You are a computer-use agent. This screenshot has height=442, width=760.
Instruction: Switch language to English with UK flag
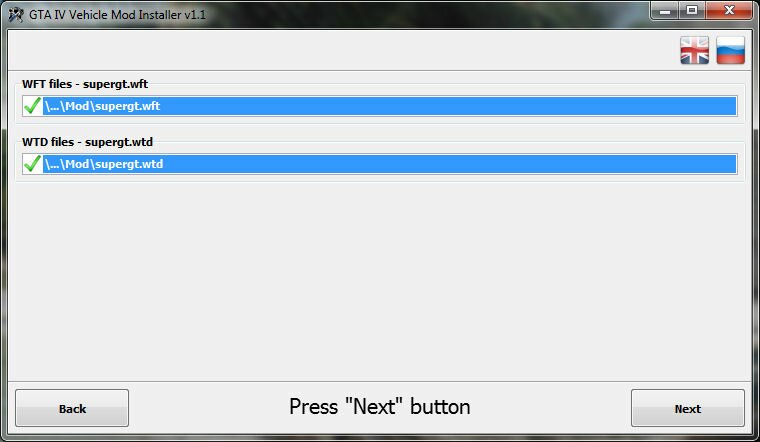(694, 51)
